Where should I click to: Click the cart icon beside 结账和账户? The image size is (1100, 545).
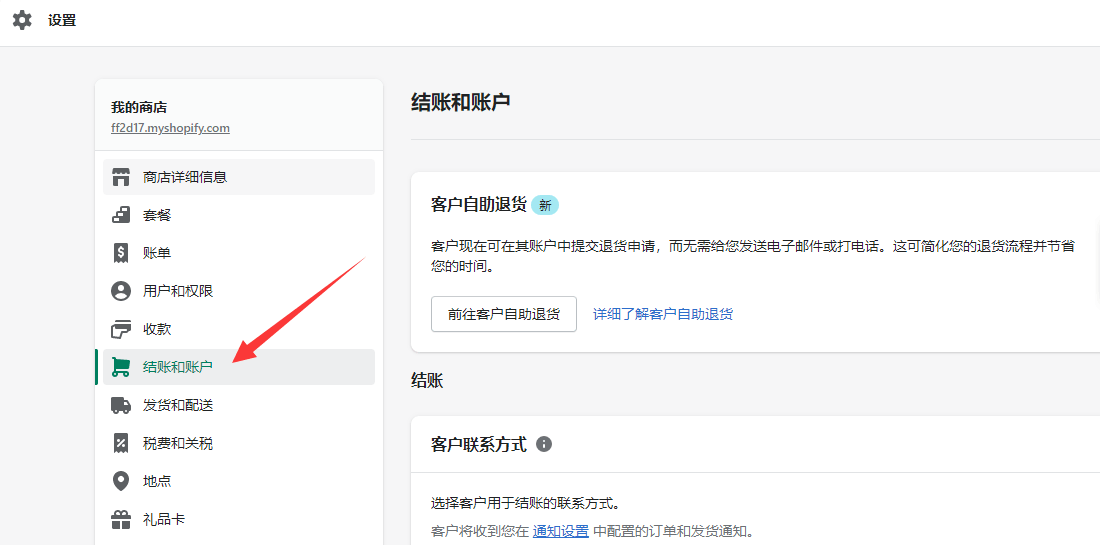[121, 367]
